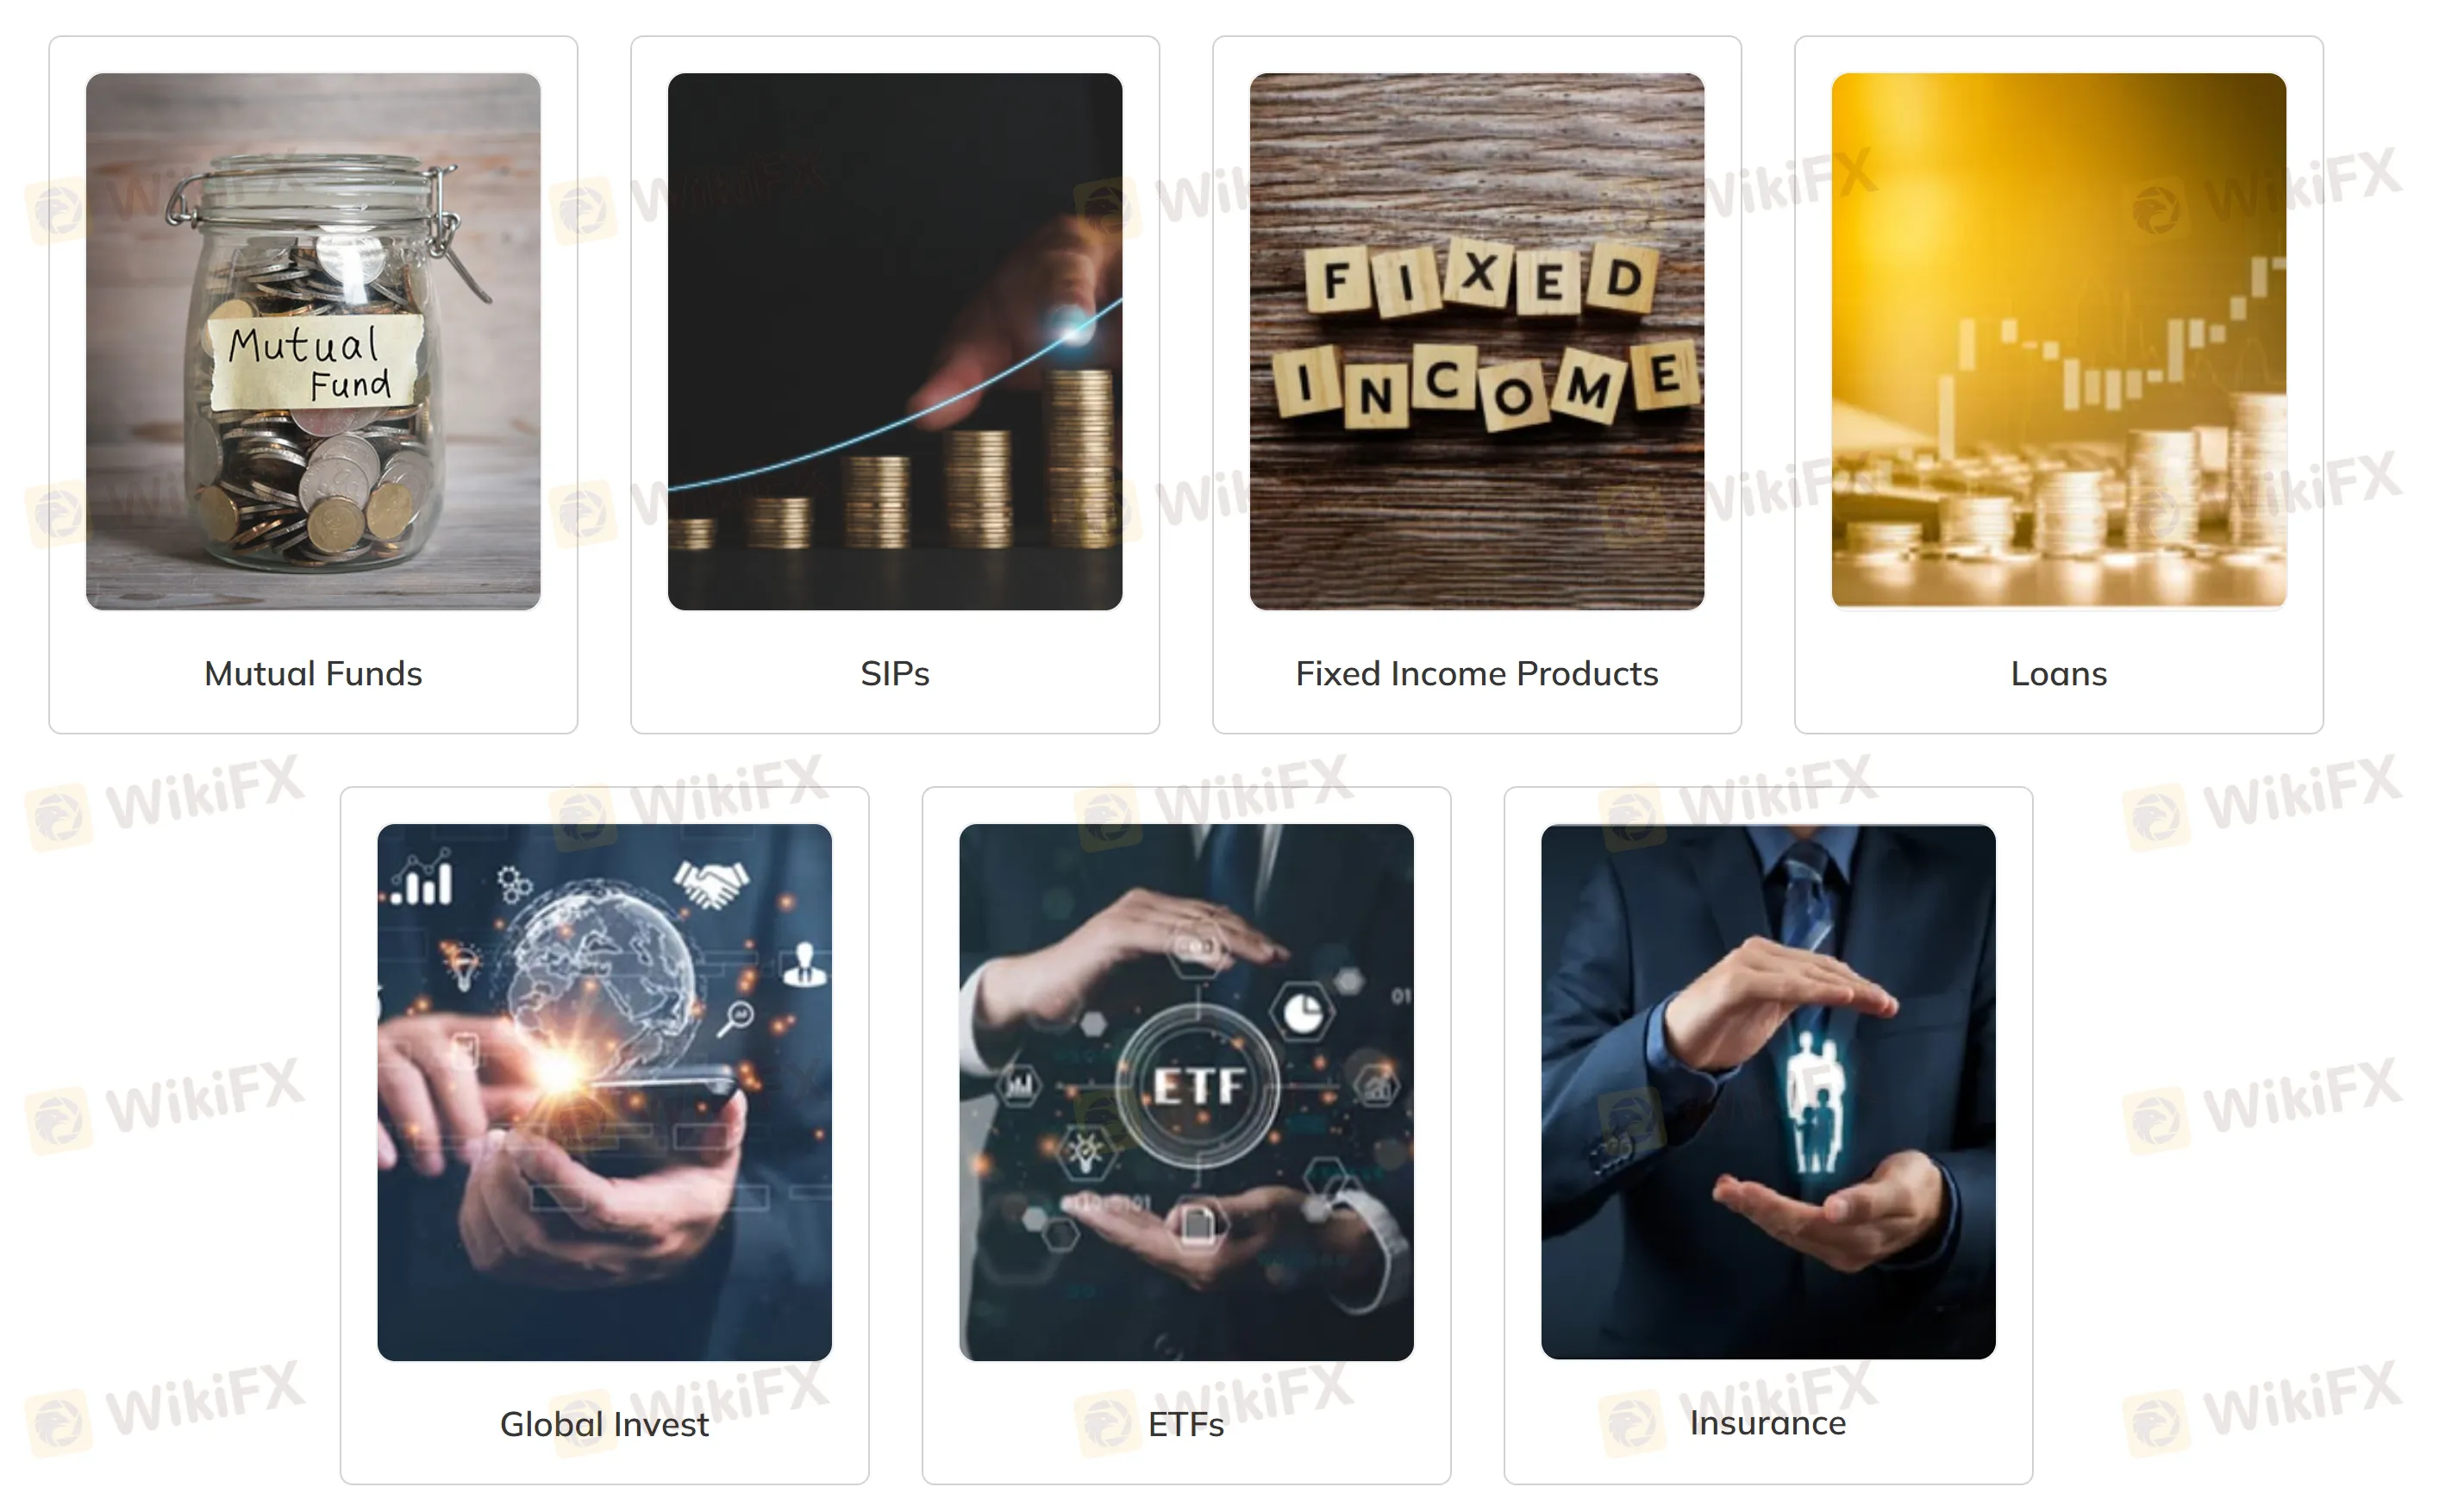Click the Global Invest label
The height and width of the screenshot is (1512, 2458).
pos(604,1424)
